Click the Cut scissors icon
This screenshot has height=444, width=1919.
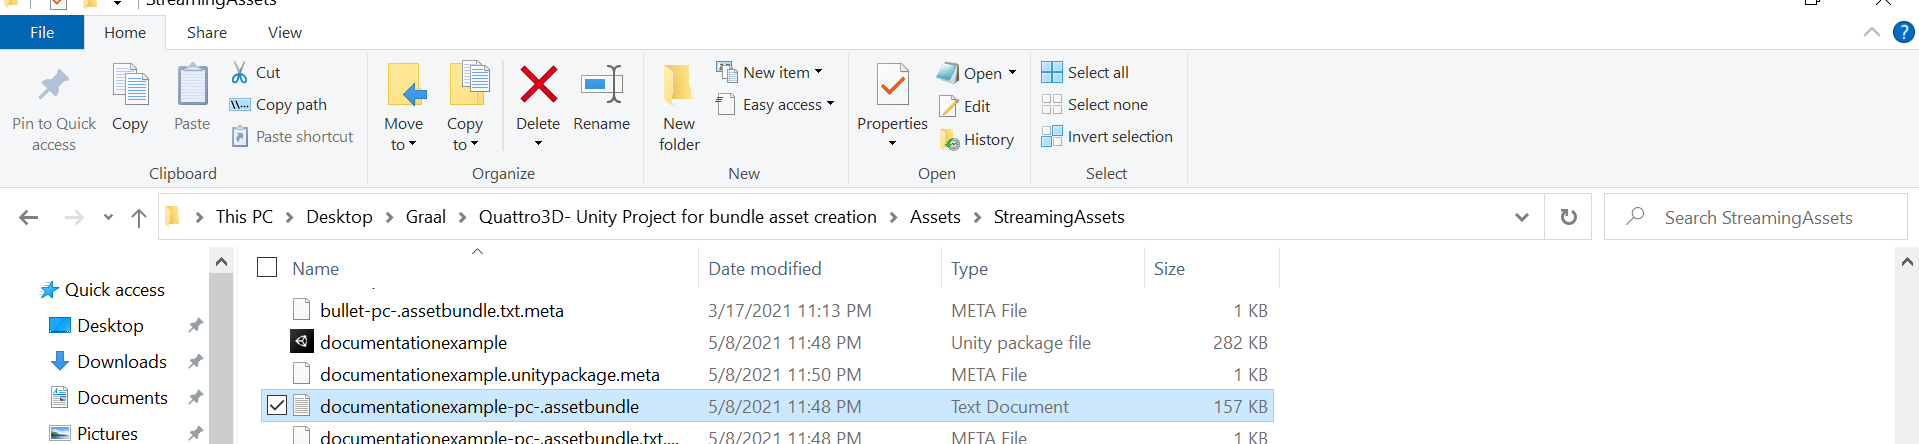240,72
